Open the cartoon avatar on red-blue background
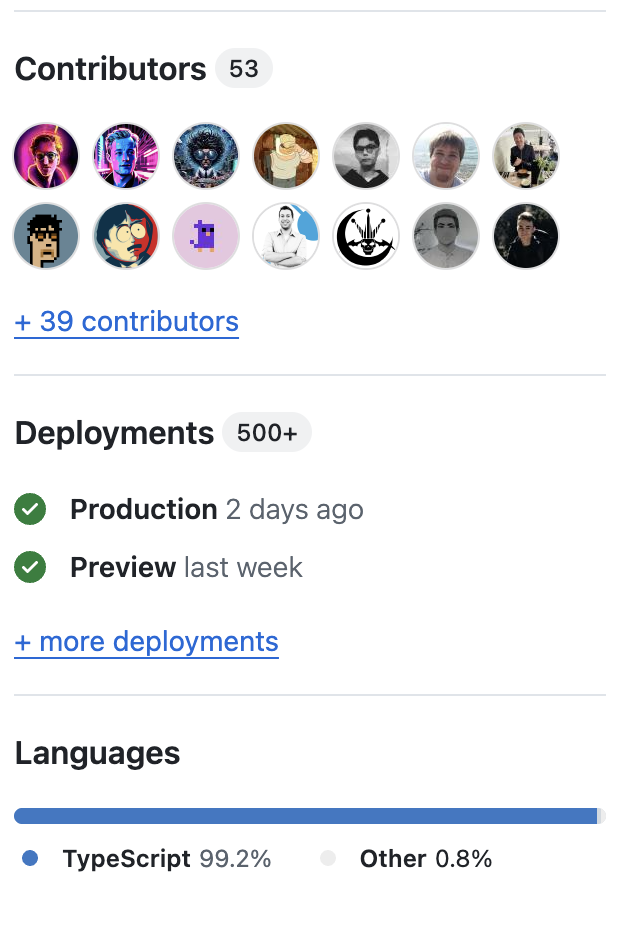Image resolution: width=624 pixels, height=942 pixels. (126, 237)
